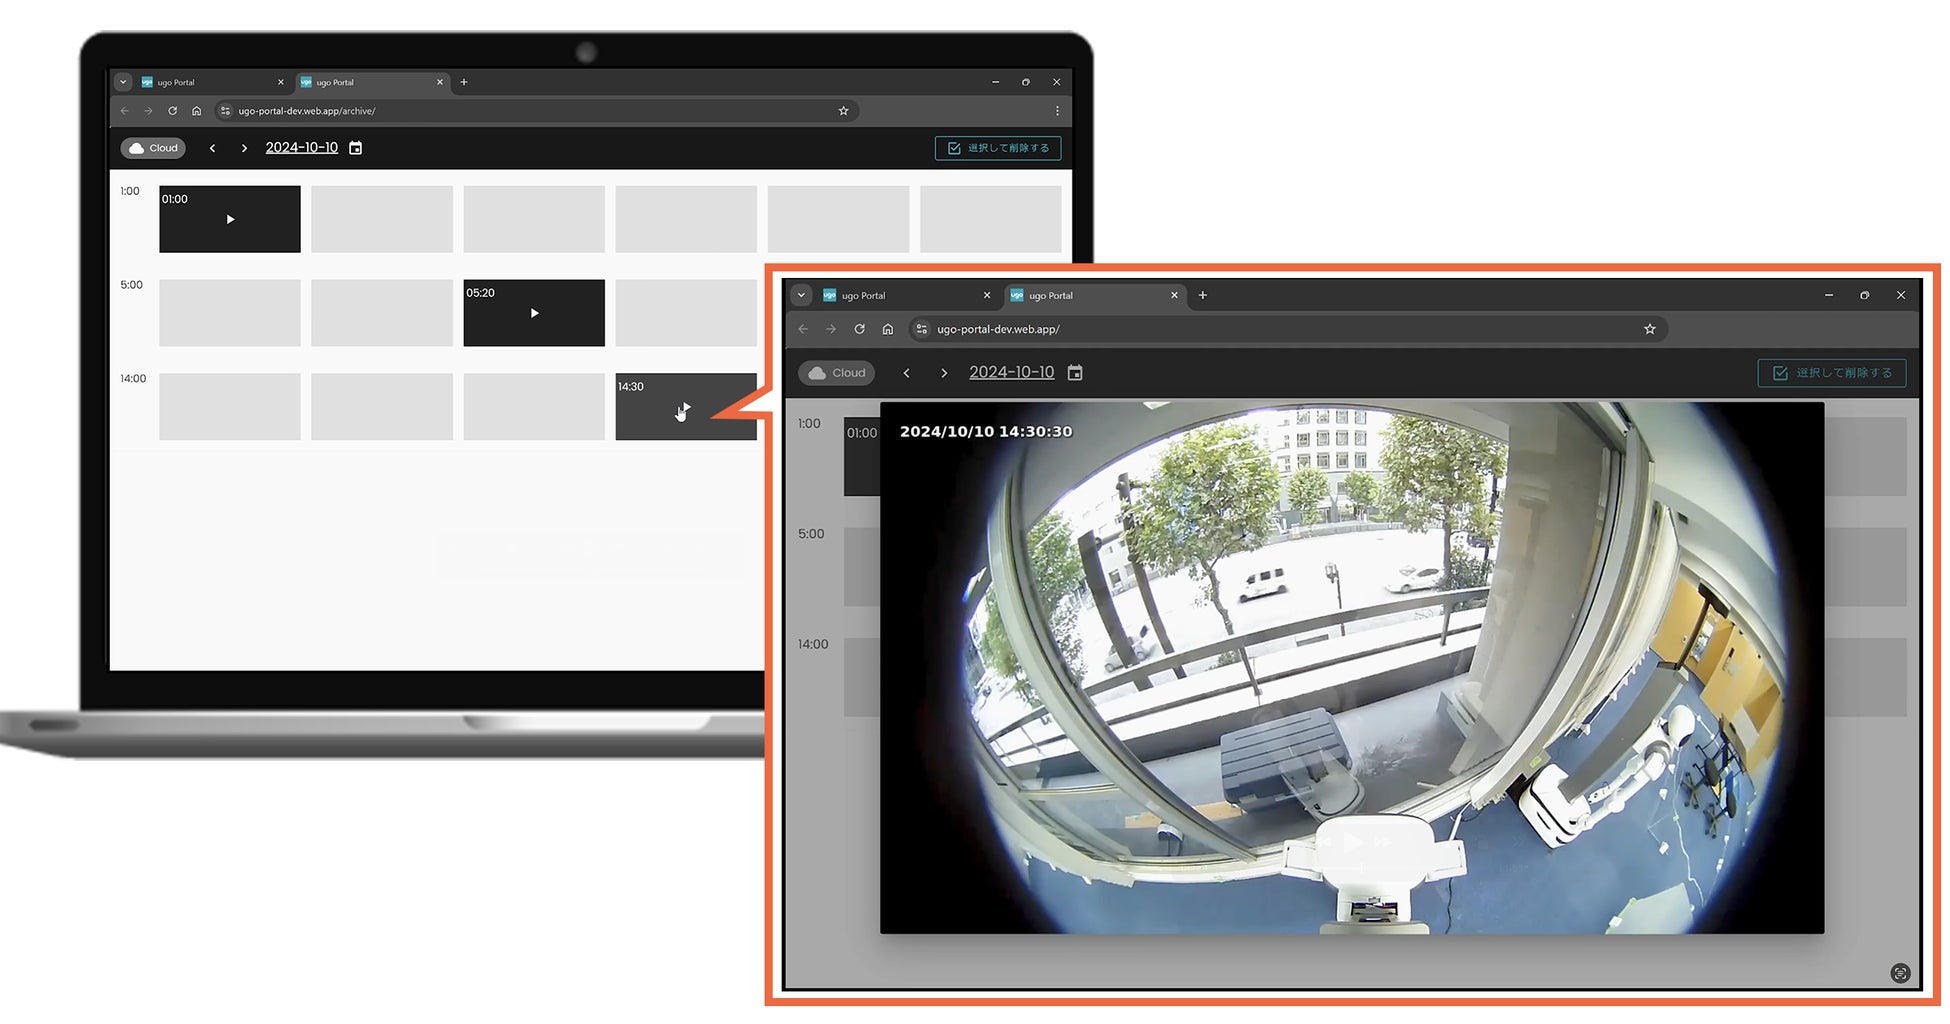The width and height of the screenshot is (1950, 1024).
Task: Click the 5:00 row label in the laptop window
Action: tap(132, 285)
